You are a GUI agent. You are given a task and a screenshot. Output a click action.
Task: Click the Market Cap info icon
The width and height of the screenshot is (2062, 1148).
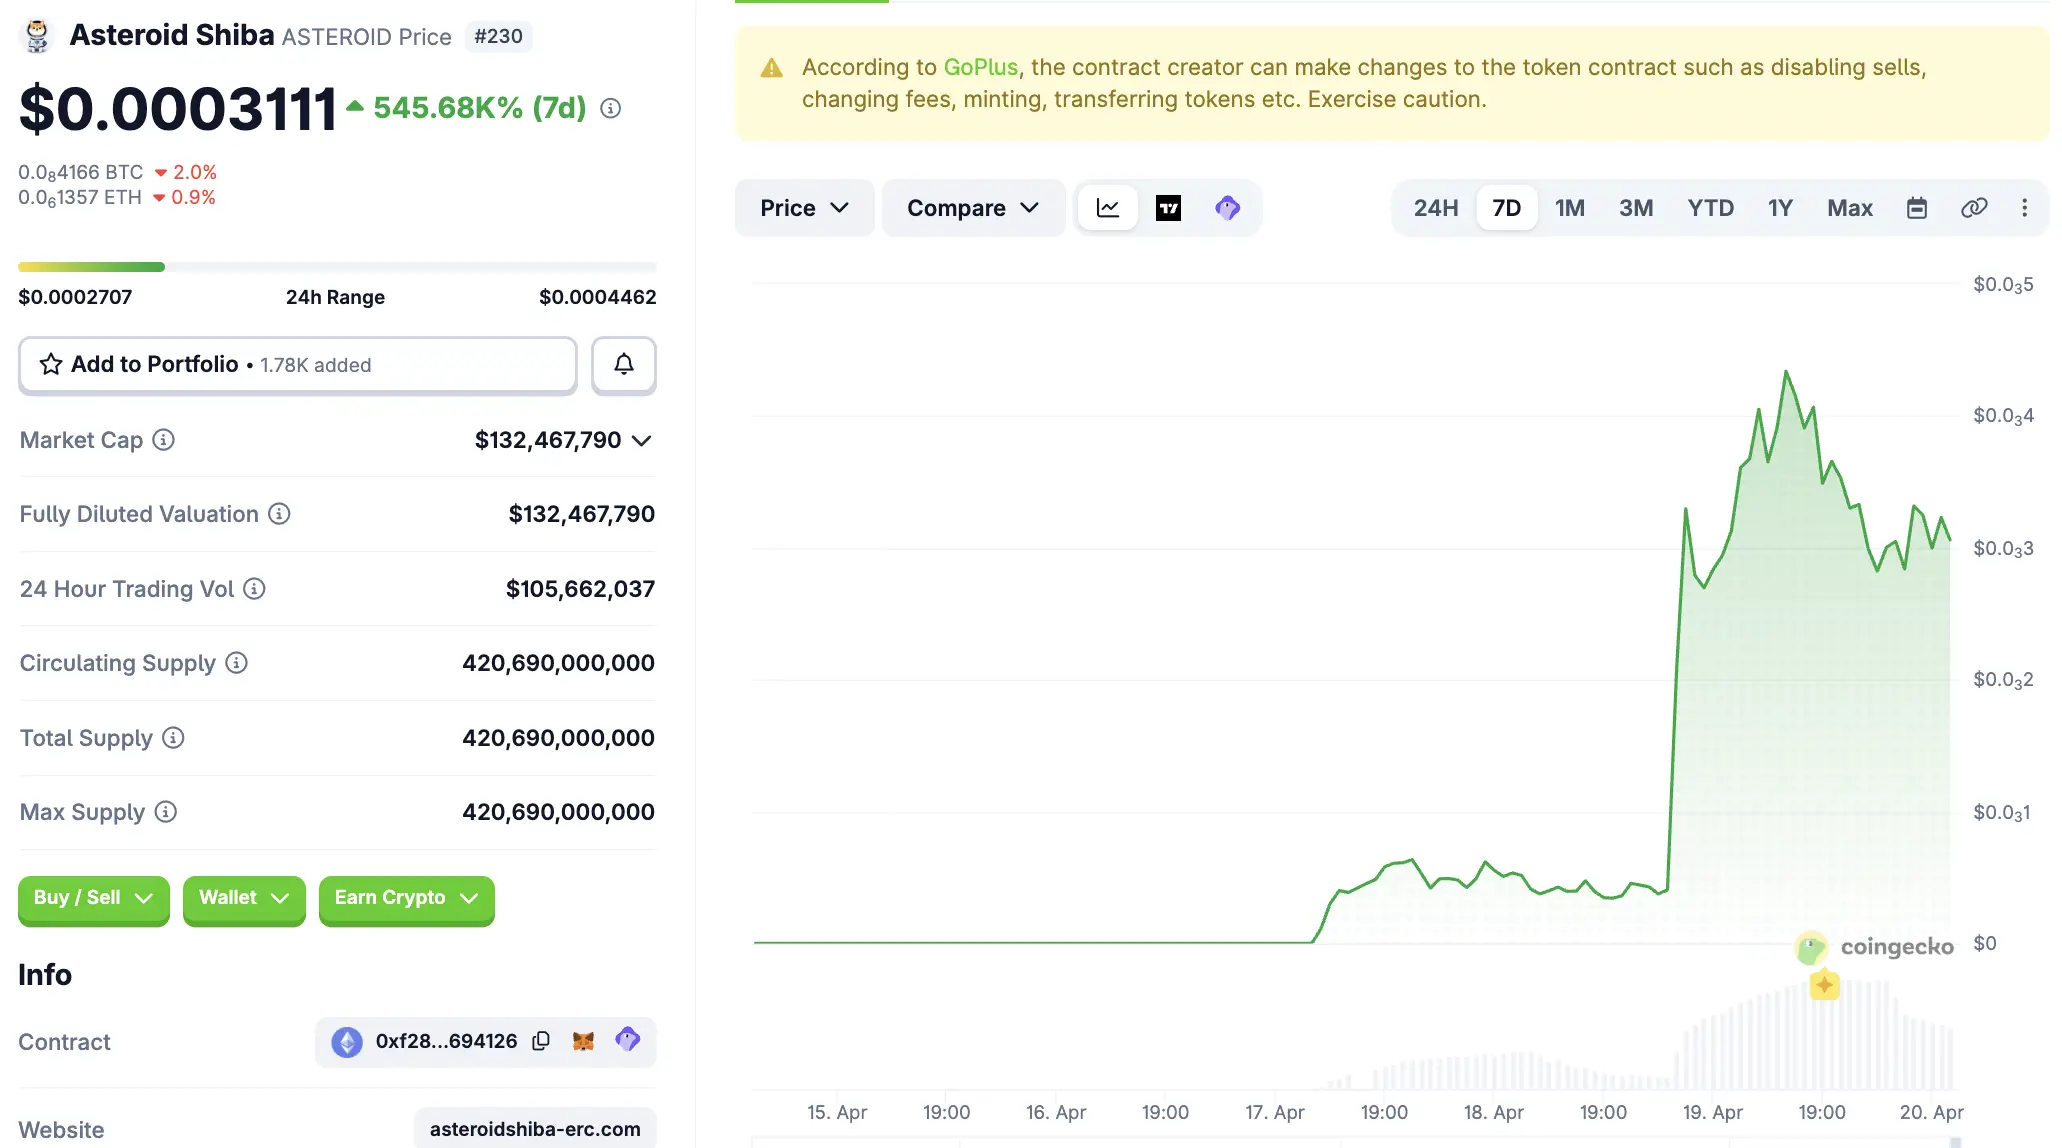(163, 439)
